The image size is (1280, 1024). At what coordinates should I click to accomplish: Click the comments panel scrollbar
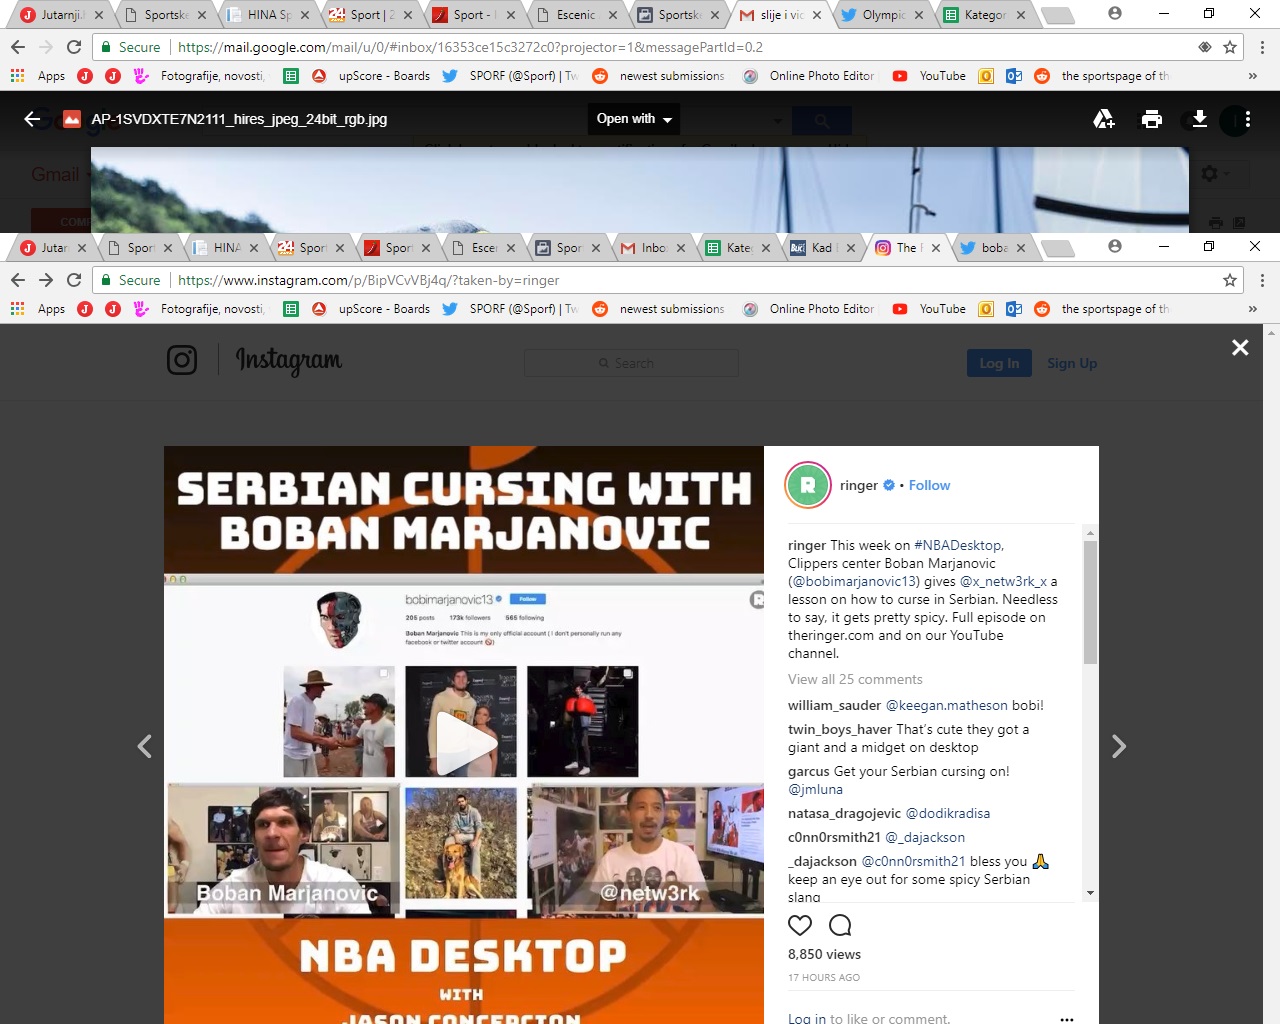(1090, 600)
